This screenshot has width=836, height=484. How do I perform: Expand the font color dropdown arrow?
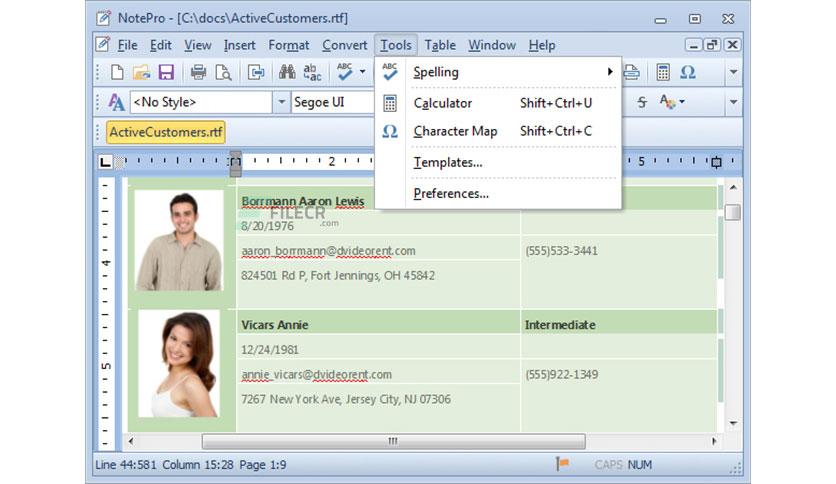[682, 101]
